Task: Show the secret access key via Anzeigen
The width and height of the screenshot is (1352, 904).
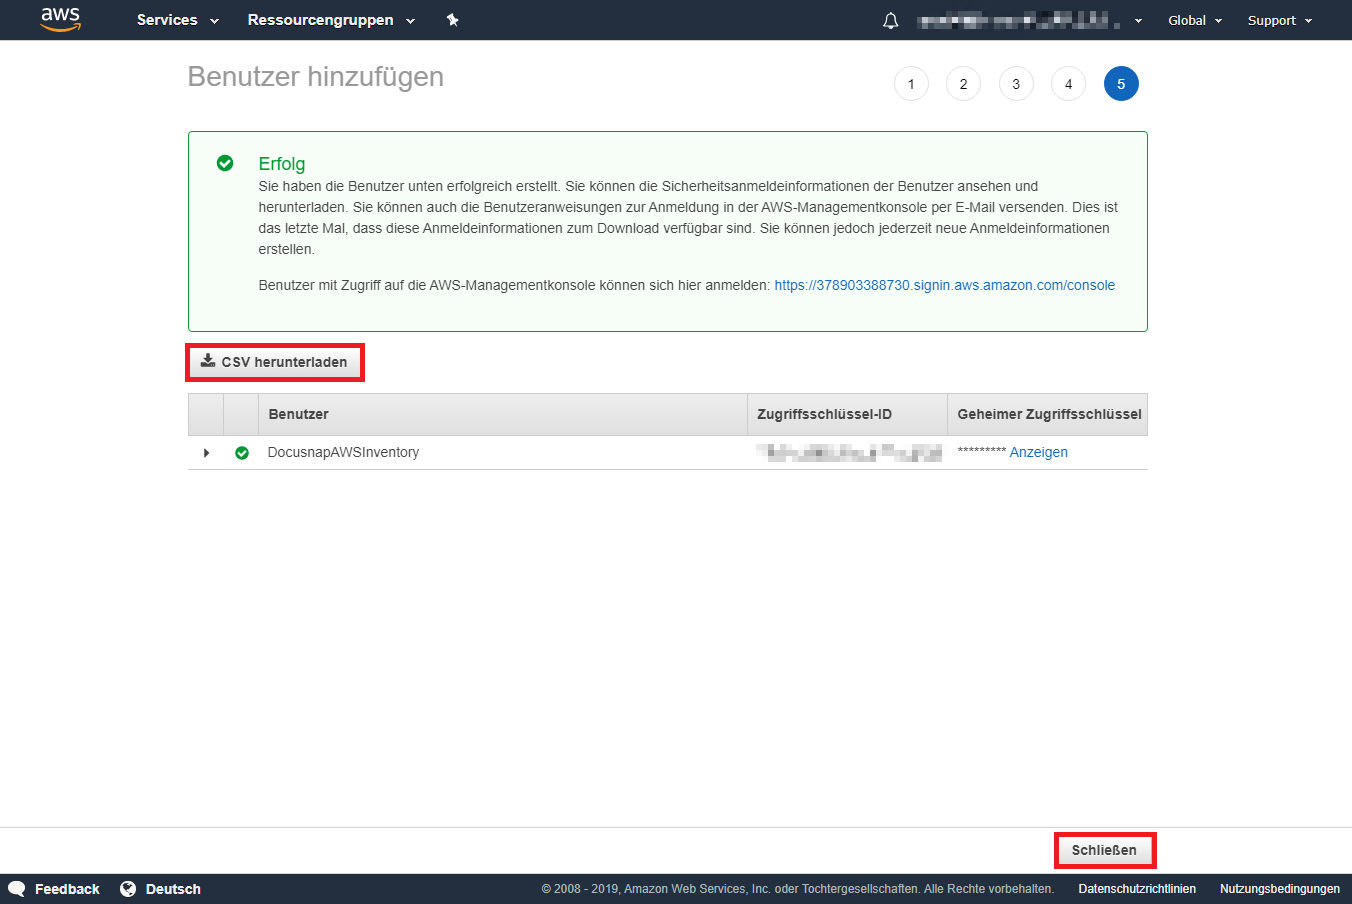Action: tap(1038, 453)
